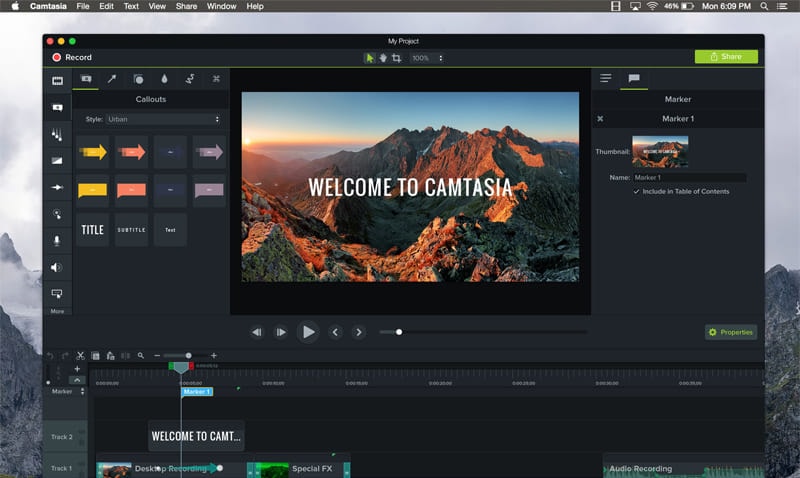800x478 pixels.
Task: Pick the yellow arrow callout
Action: click(93, 152)
